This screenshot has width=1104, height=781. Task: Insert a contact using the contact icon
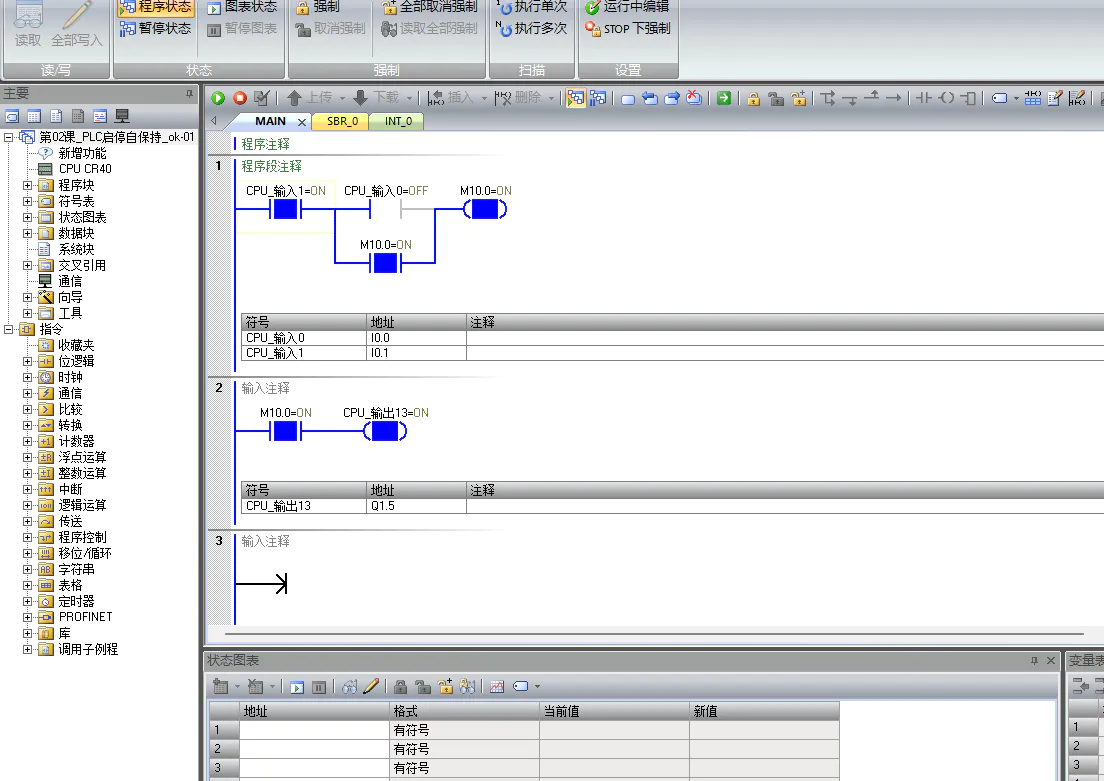coord(924,99)
